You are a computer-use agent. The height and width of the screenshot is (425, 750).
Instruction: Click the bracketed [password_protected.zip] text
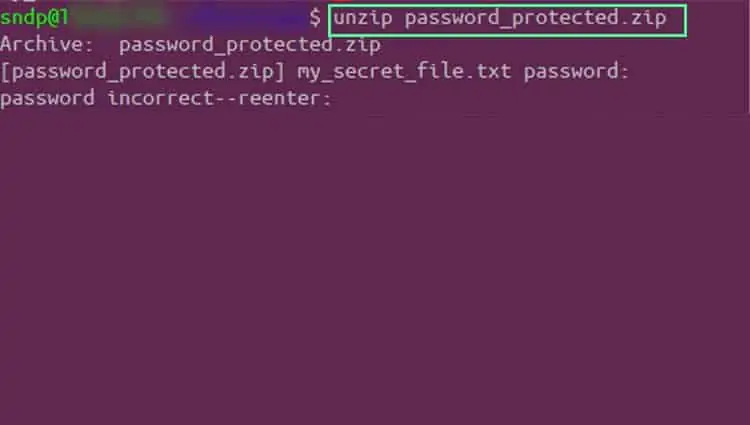[x=143, y=72]
